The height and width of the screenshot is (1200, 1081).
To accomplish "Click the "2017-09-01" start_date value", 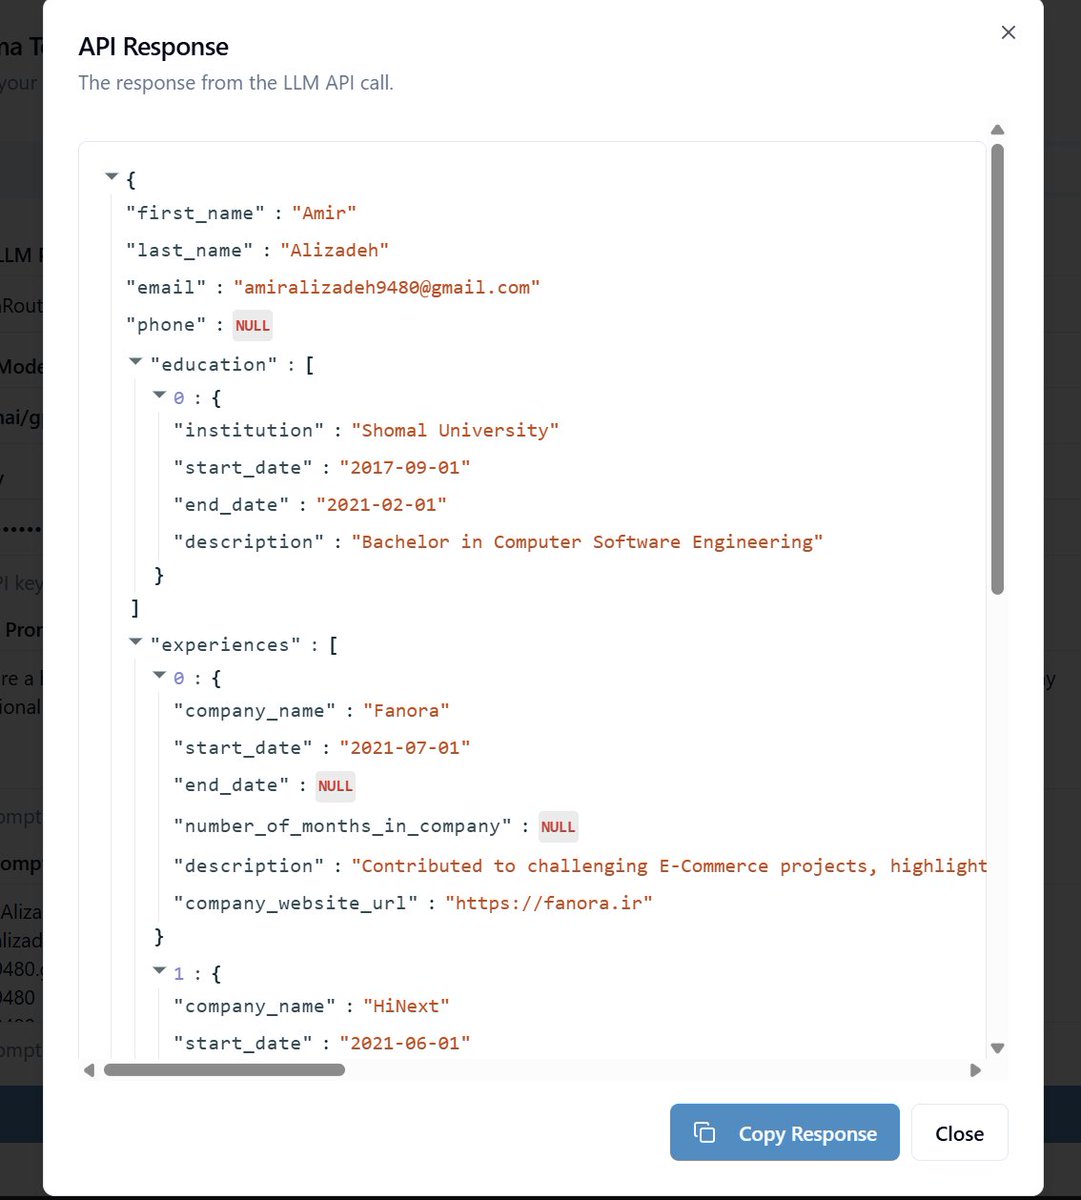I will click(405, 467).
